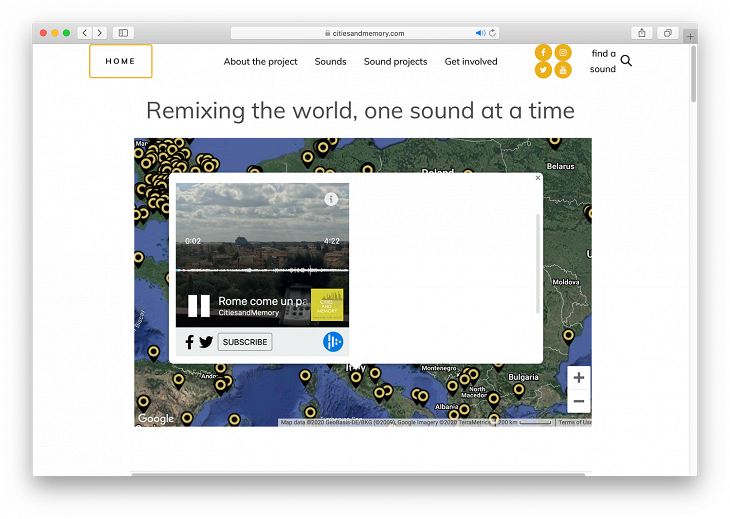
Task: Open the site's YouTube channel in header
Action: coord(563,70)
